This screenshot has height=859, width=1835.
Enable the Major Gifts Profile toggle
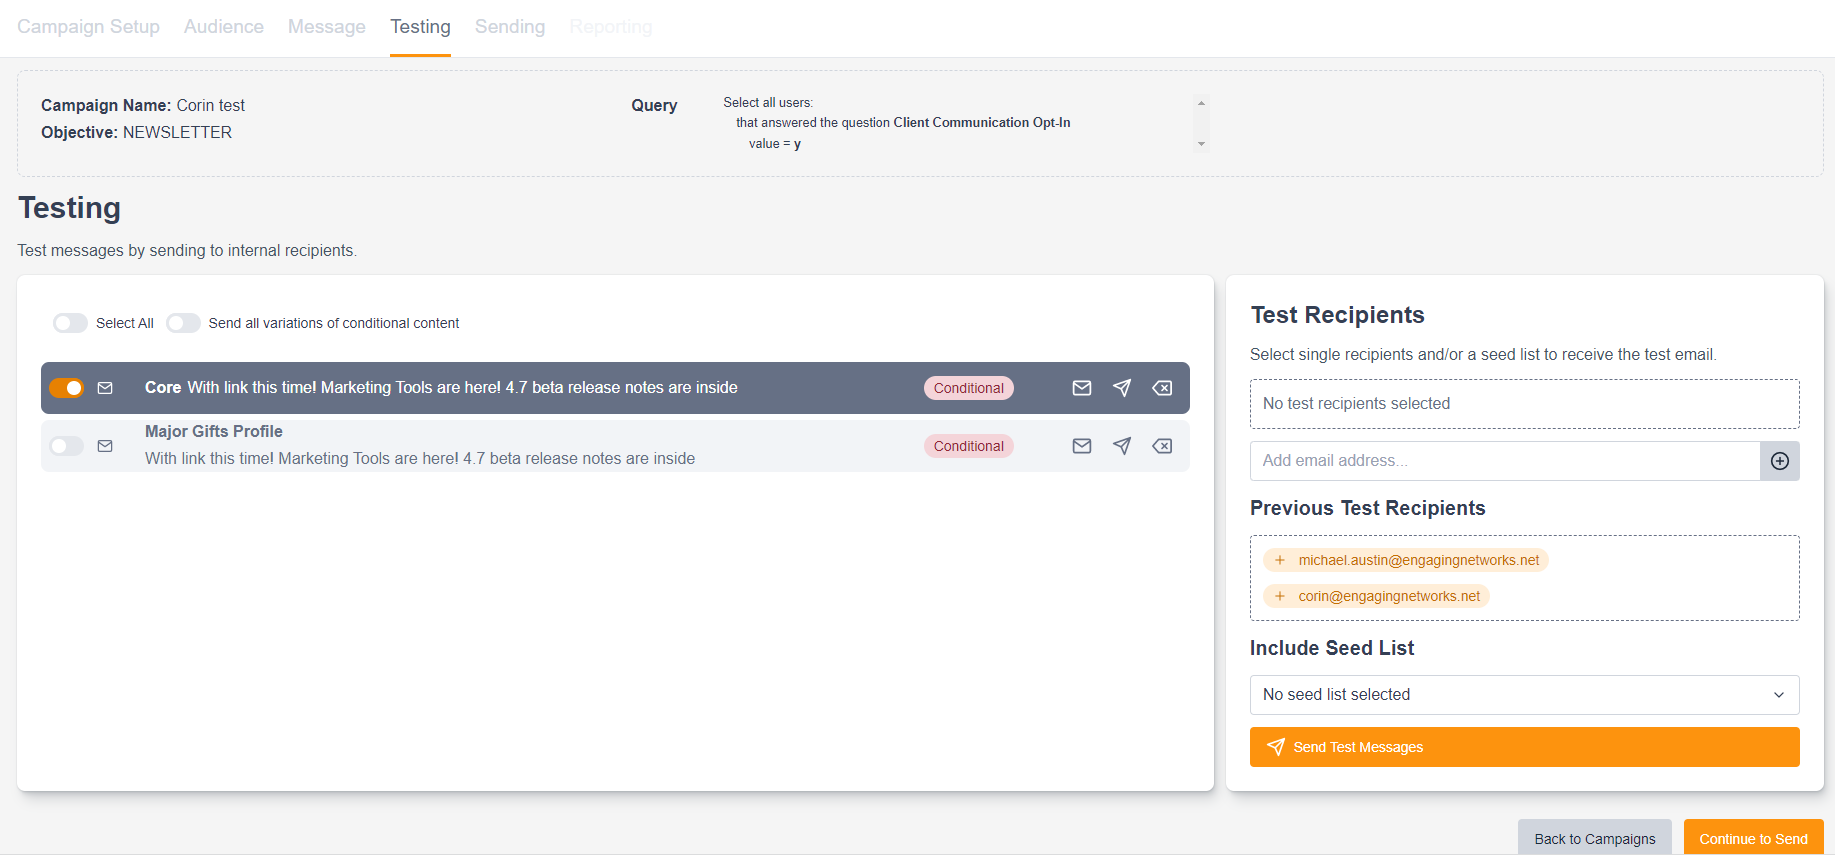(x=67, y=446)
